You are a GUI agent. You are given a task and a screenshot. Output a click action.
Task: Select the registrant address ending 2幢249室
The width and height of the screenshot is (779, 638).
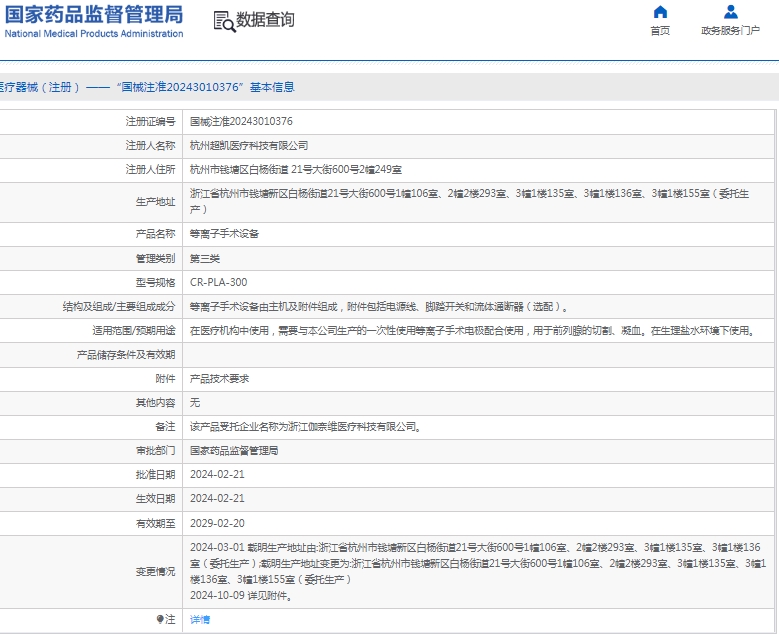coord(296,169)
